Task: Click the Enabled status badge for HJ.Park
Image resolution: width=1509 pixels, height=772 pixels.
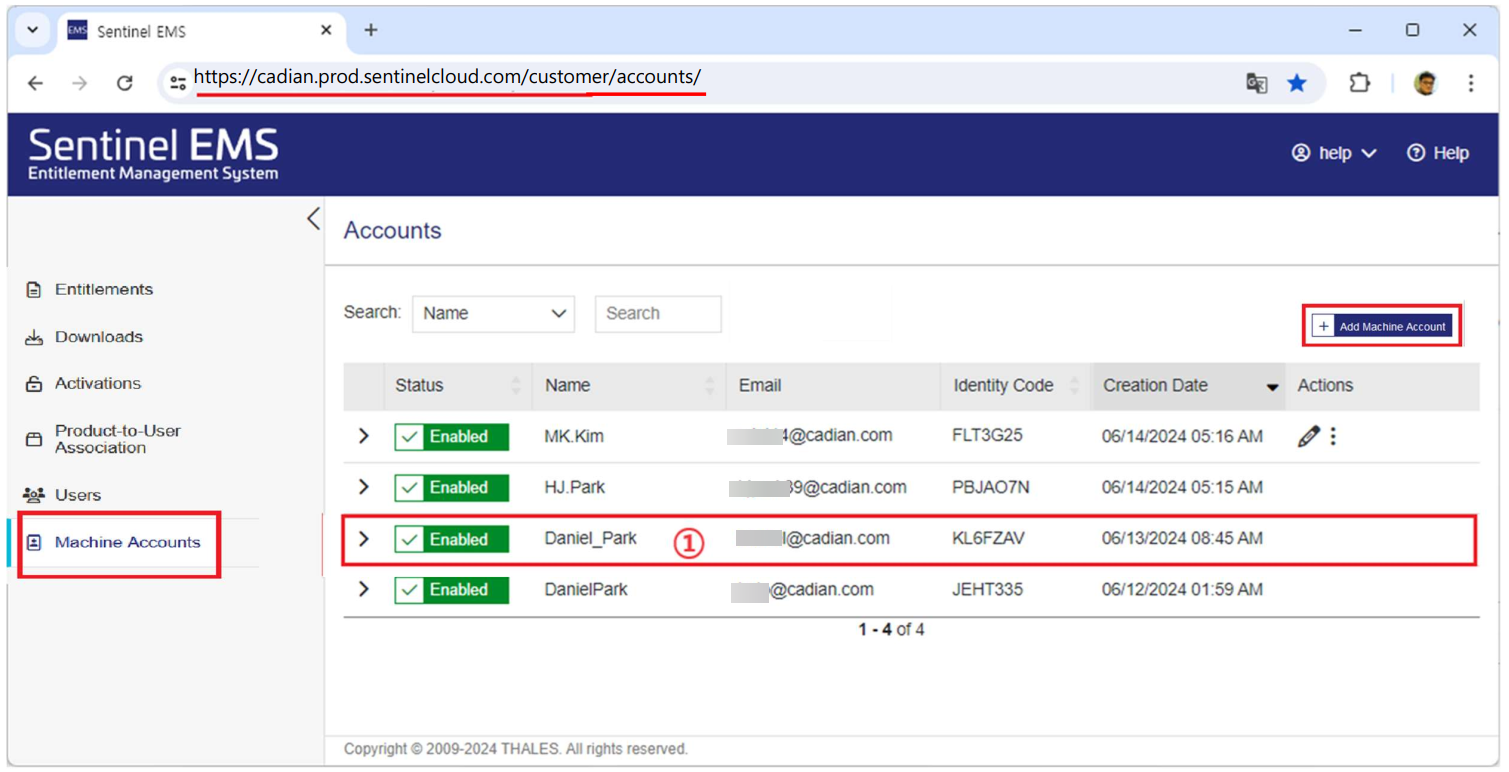Action: tap(451, 488)
